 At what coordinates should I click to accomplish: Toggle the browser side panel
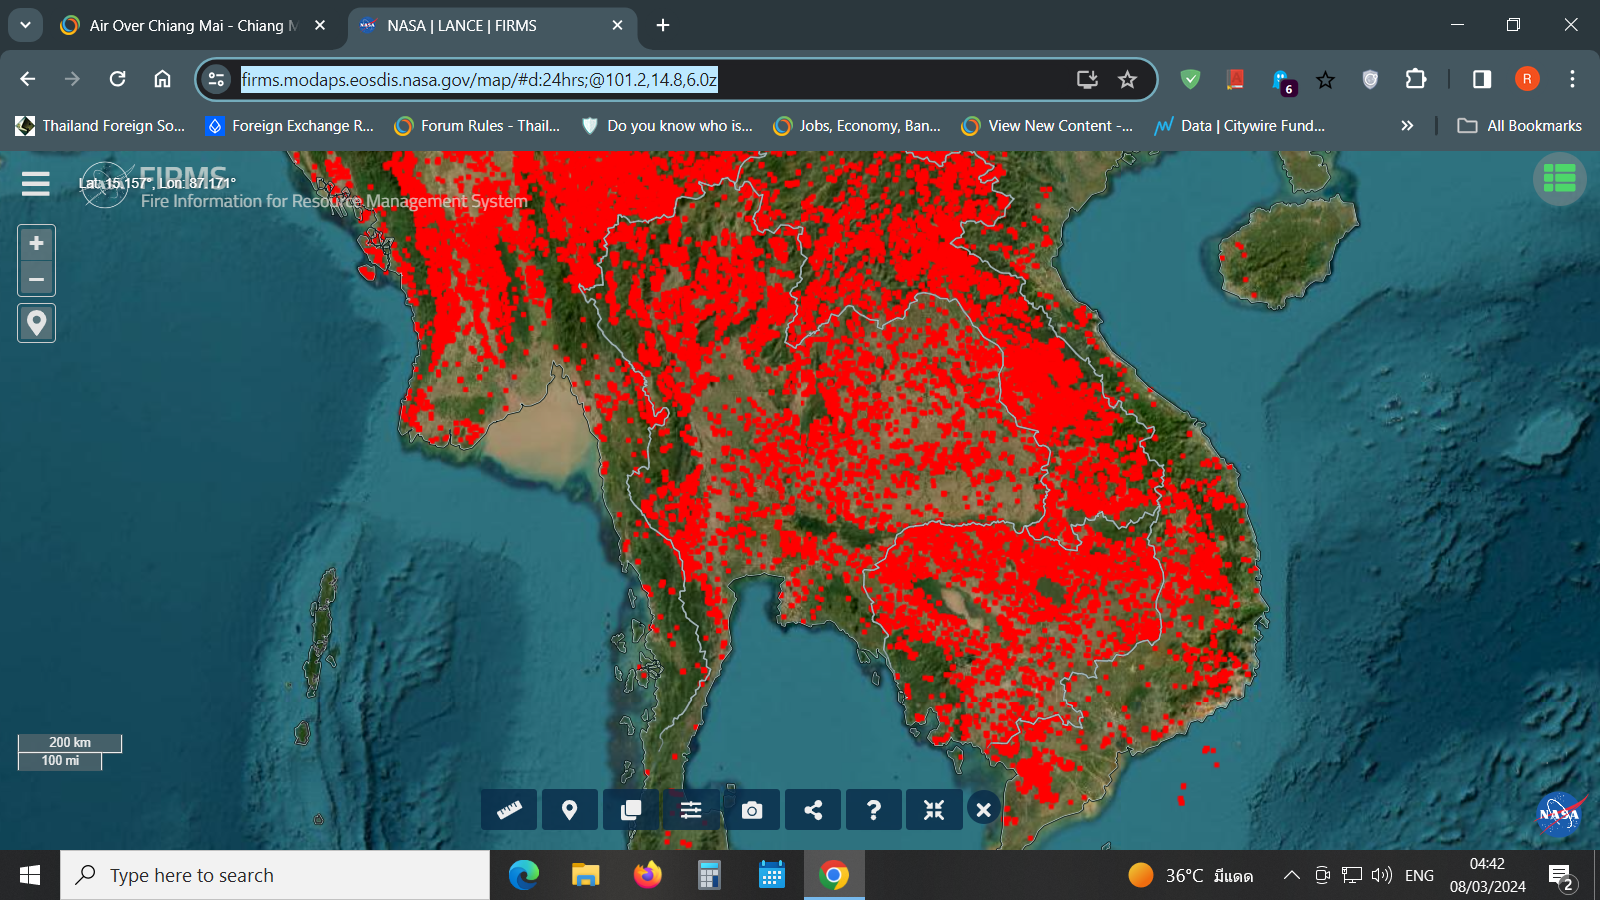pyautogui.click(x=1482, y=79)
